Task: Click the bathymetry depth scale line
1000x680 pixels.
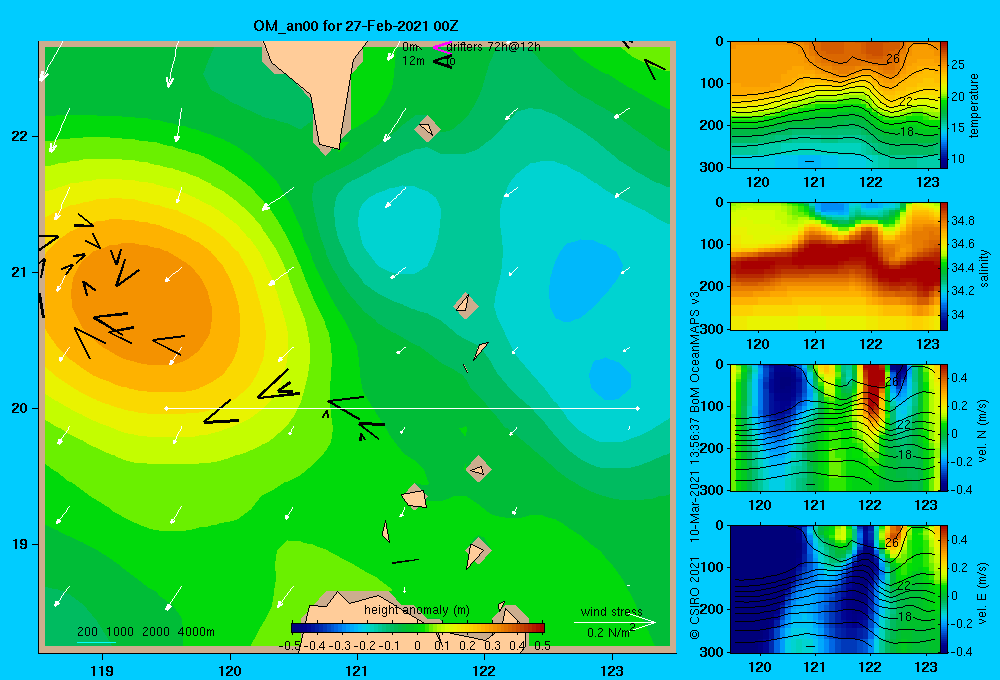Action: click(x=96, y=642)
